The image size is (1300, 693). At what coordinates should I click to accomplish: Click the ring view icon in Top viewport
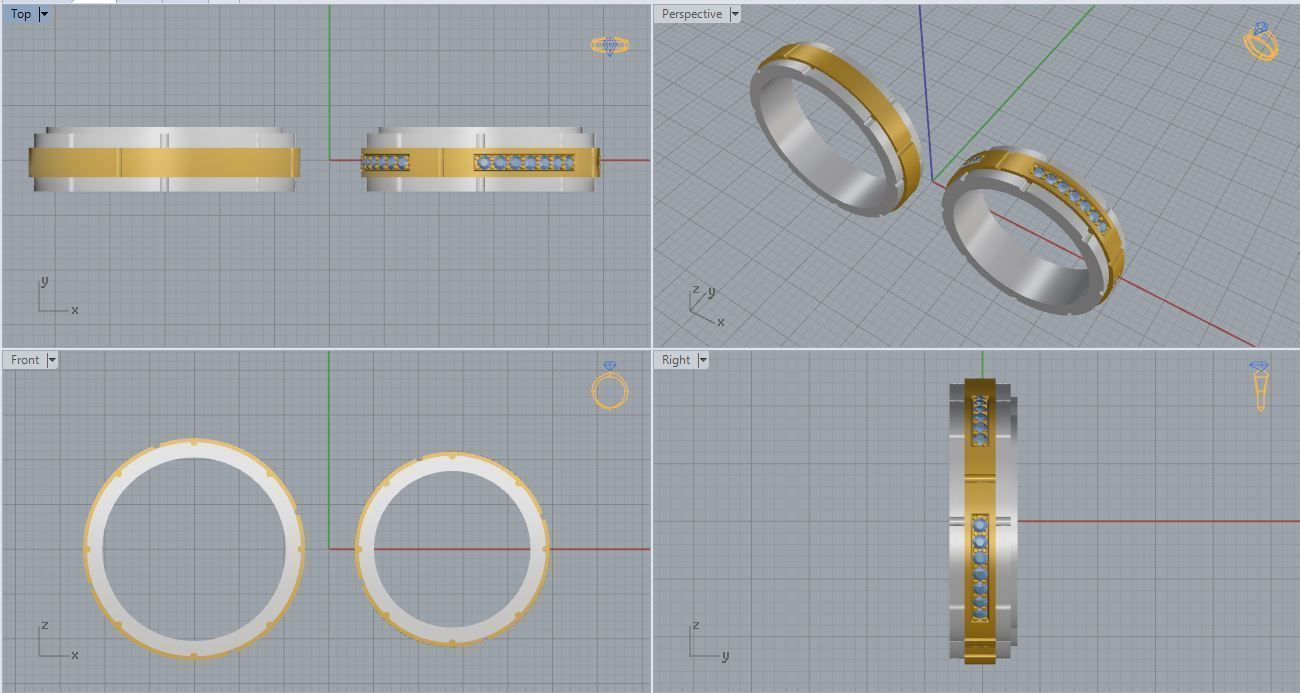click(610, 45)
